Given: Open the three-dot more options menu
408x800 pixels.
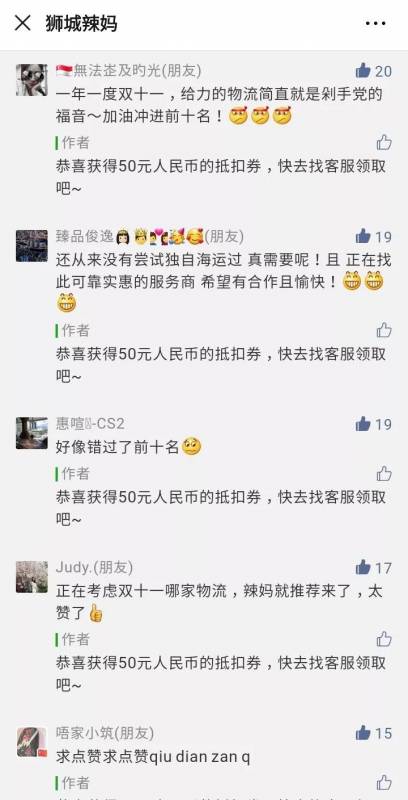Looking at the screenshot, I should click(375, 23).
